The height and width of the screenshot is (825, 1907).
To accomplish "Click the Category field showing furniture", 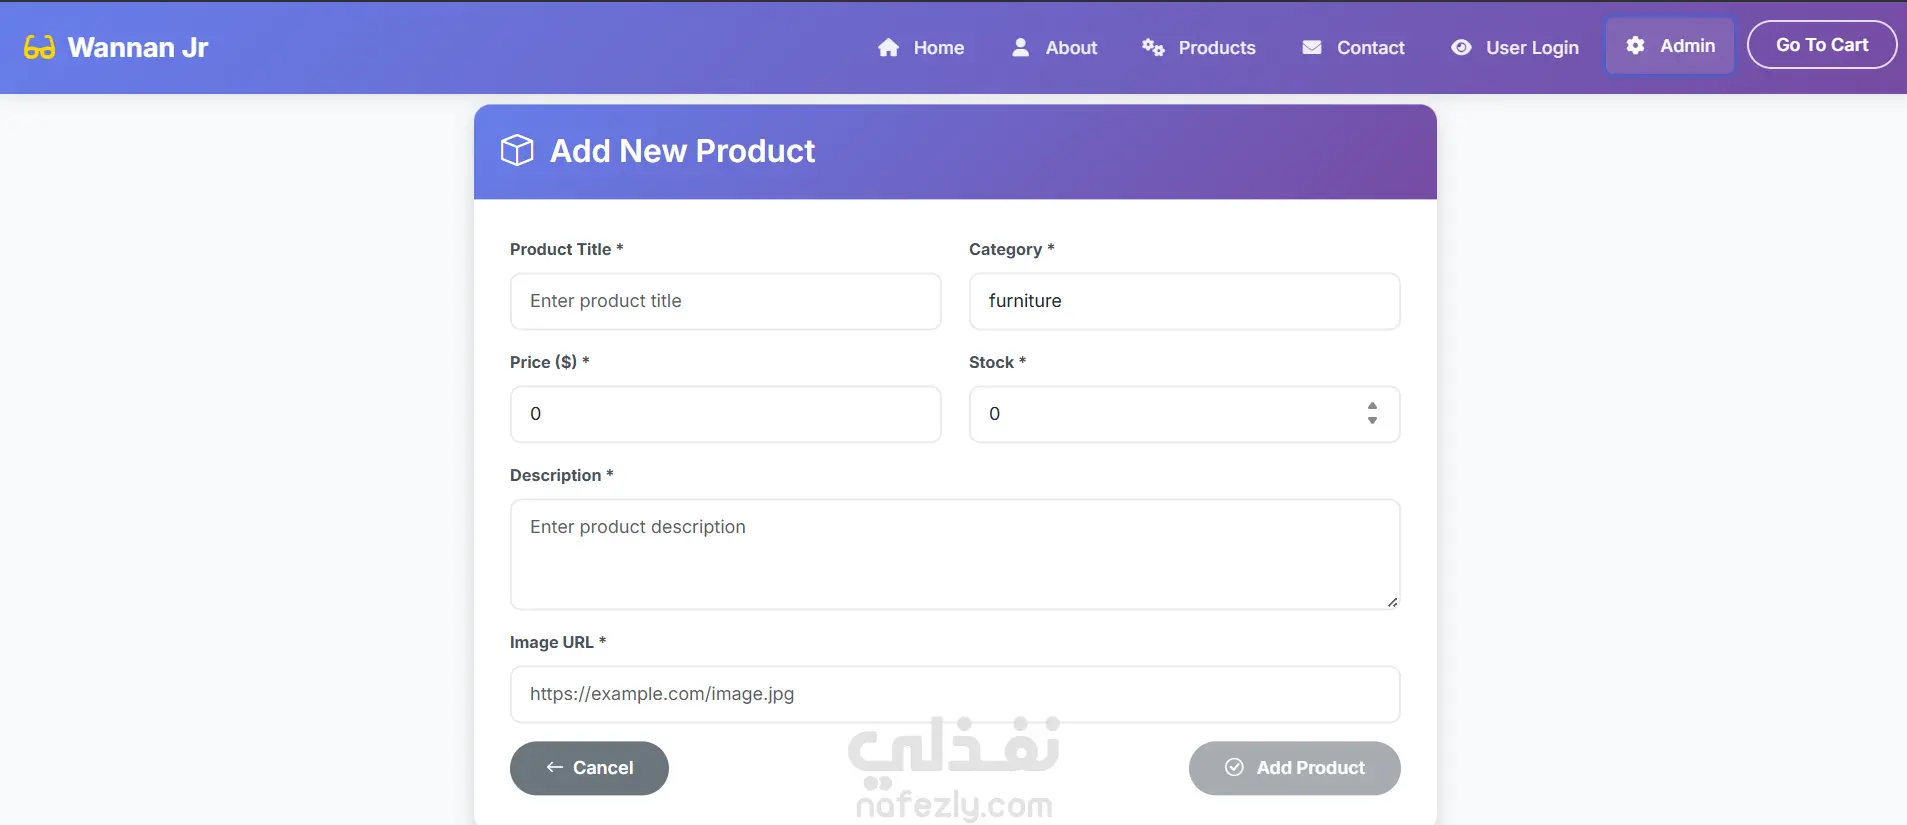I will pos(1184,301).
